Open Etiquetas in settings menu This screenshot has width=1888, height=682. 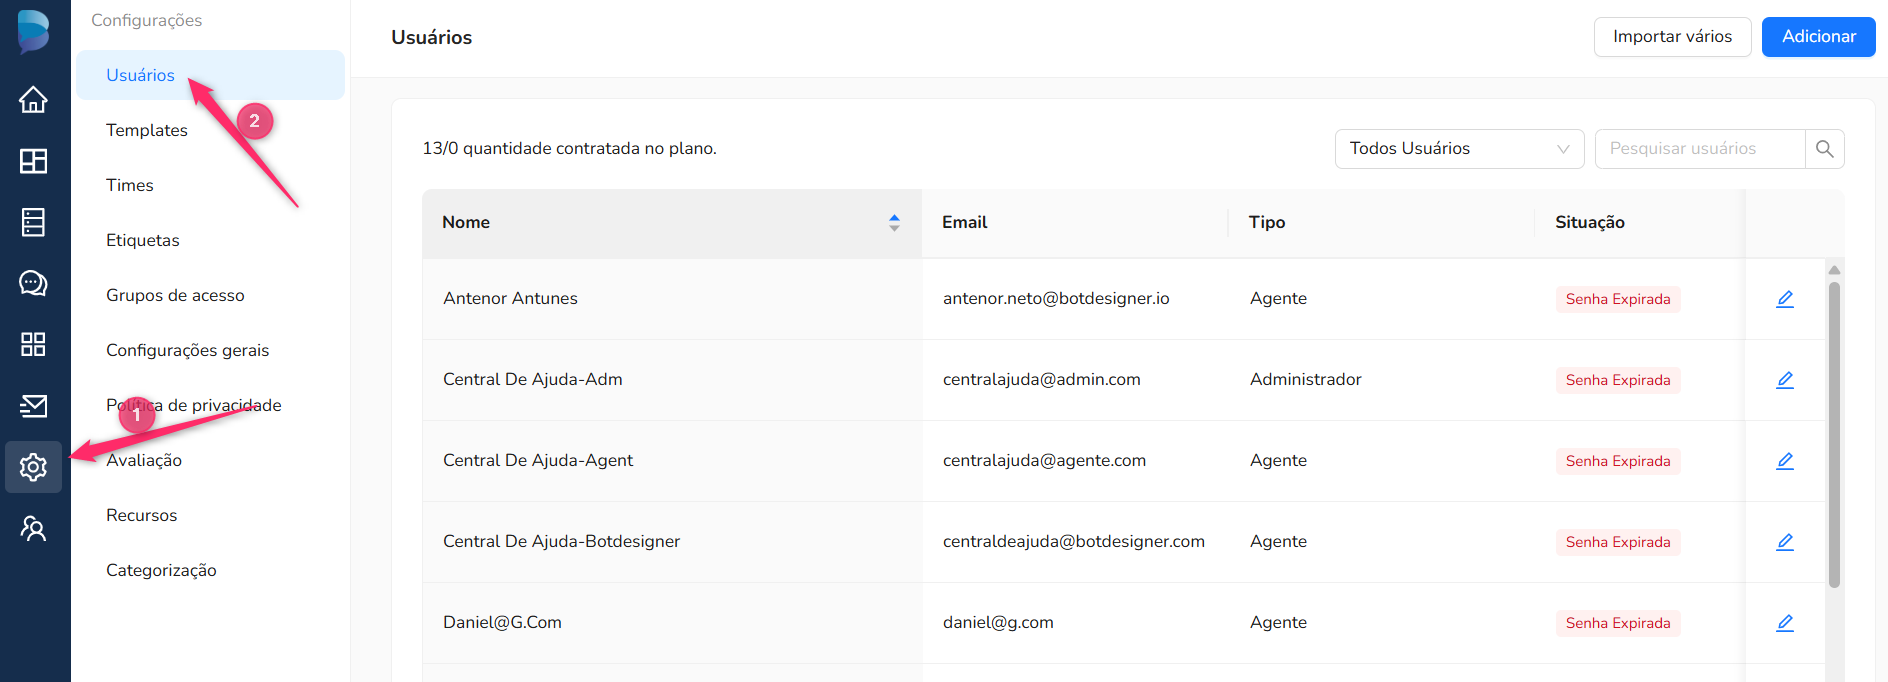point(143,240)
